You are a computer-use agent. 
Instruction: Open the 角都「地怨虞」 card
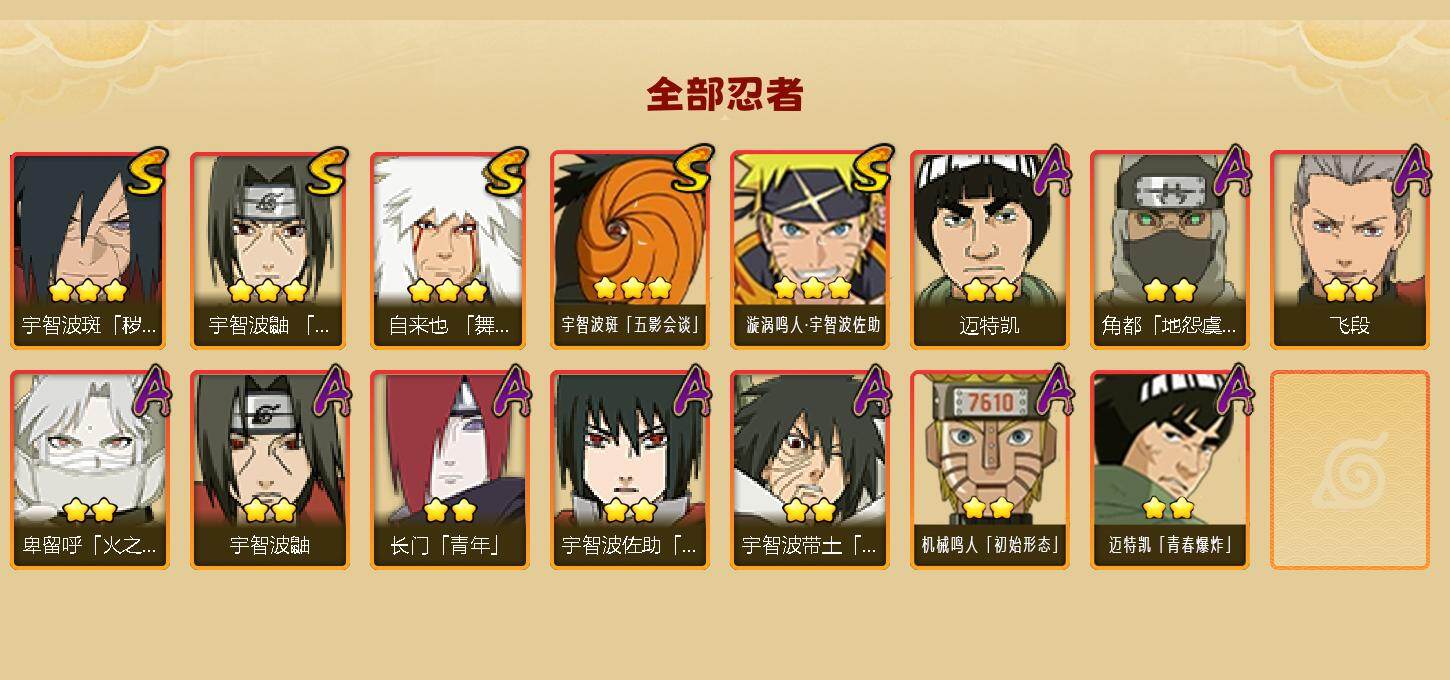click(x=1169, y=250)
